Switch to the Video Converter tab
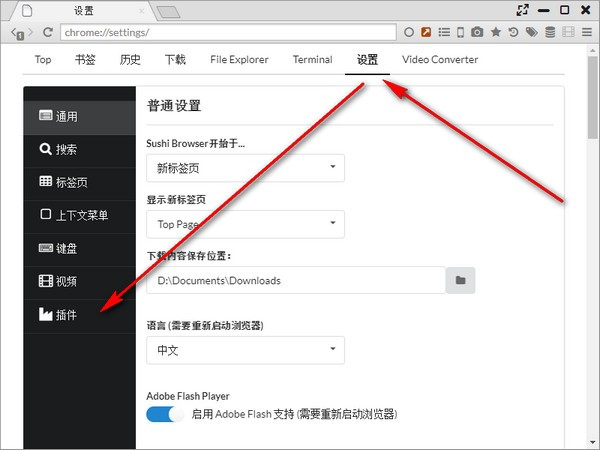600x450 pixels. tap(440, 60)
